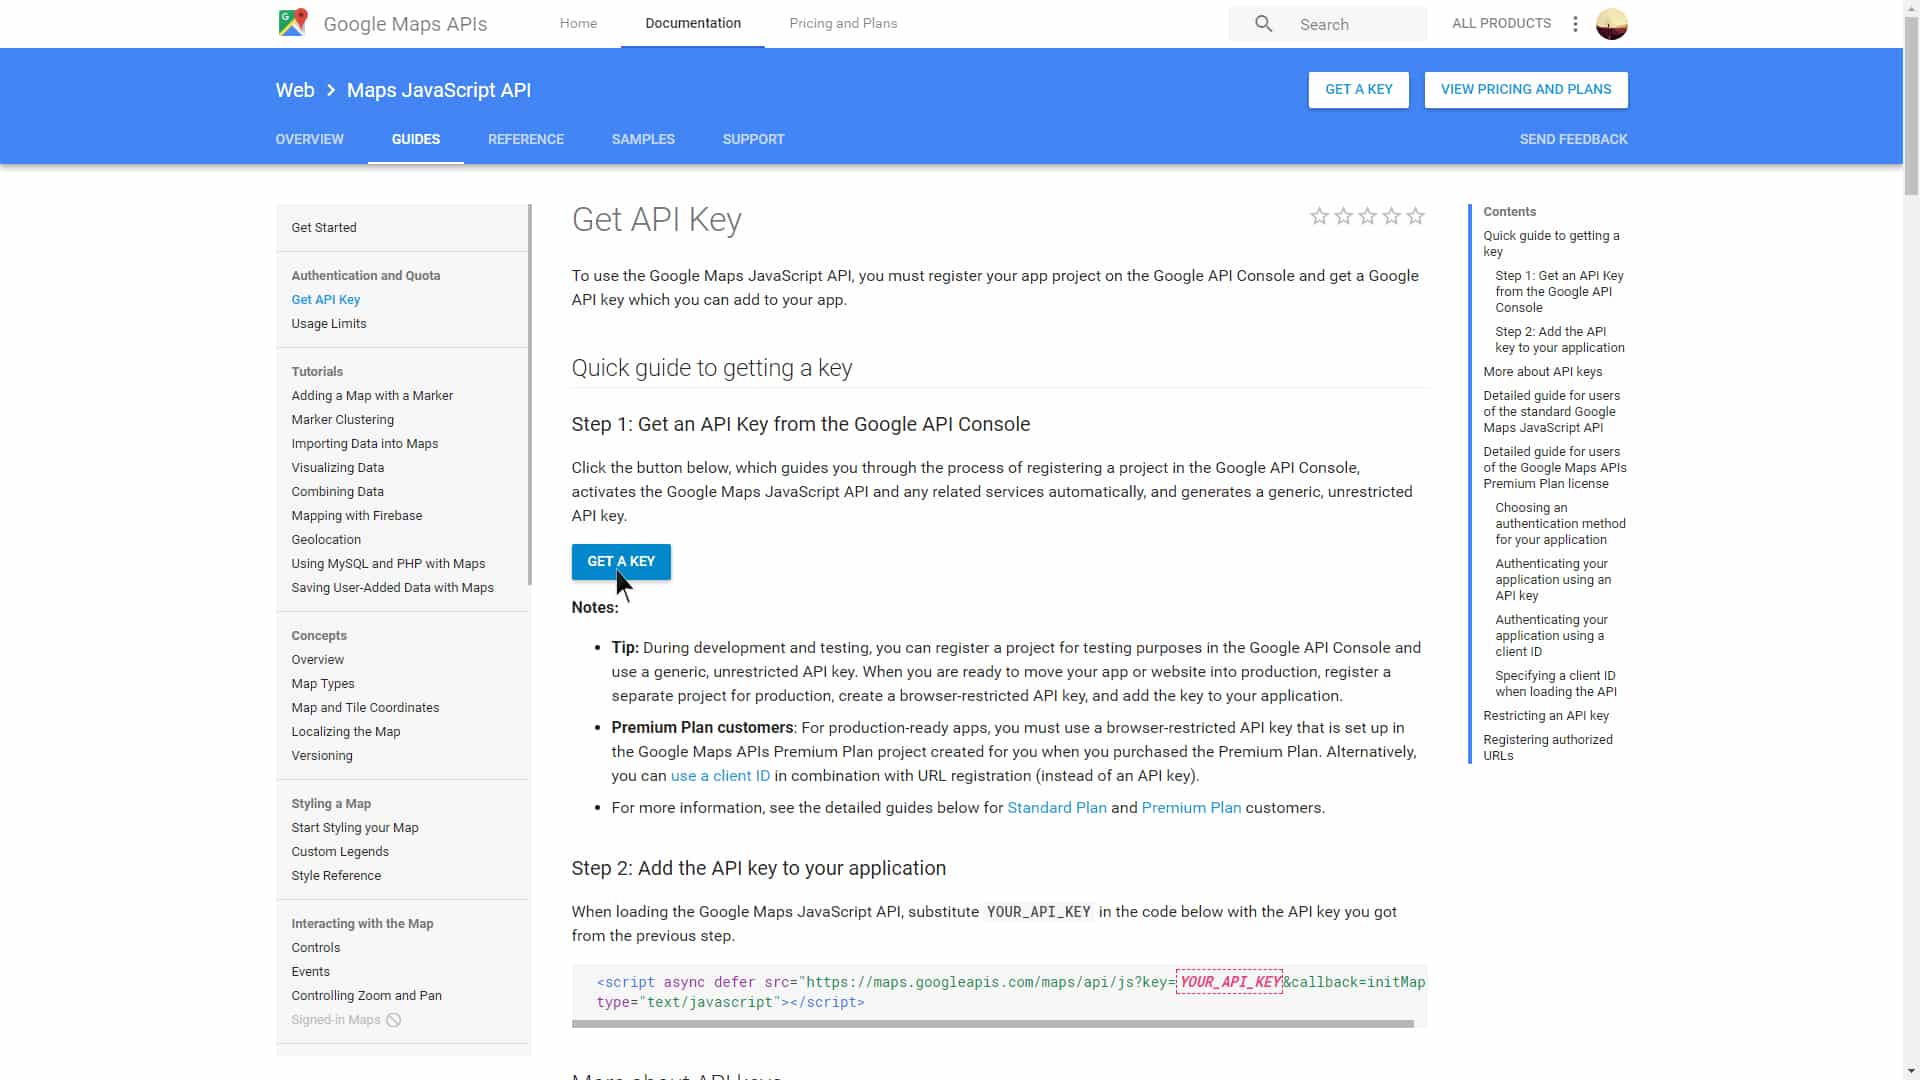Open Start Styling your Map
The width and height of the screenshot is (1920, 1080).
coord(354,828)
